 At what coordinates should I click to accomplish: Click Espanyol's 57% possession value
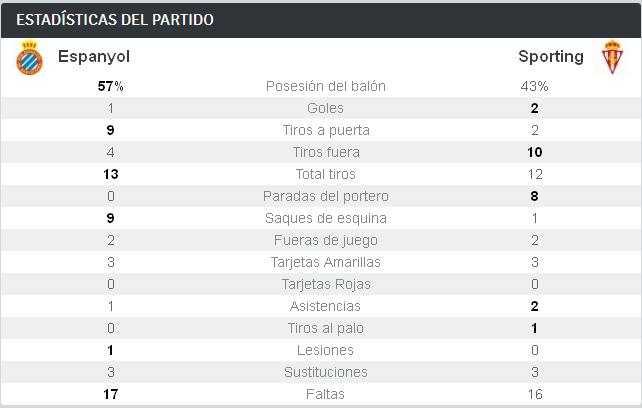110,86
